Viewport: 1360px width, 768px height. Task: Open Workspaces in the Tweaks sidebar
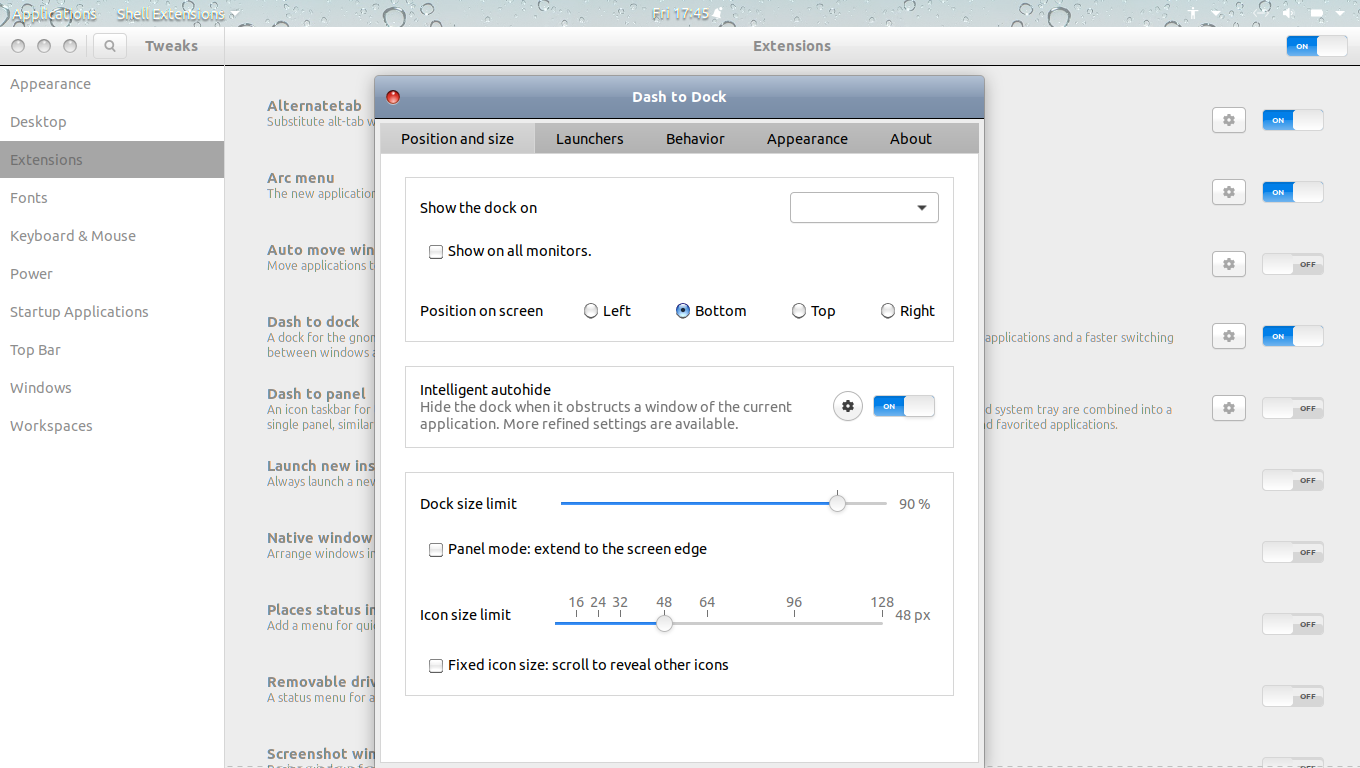point(112,426)
